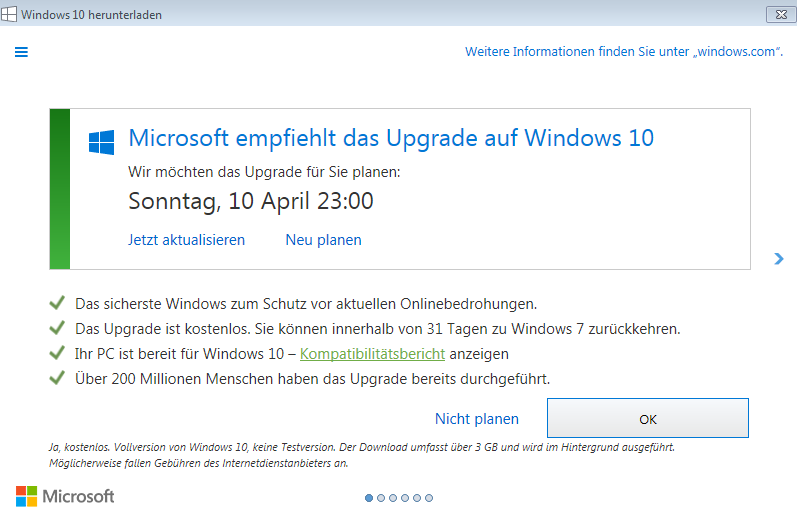Click the blue Windows logo in banner

tap(102, 142)
